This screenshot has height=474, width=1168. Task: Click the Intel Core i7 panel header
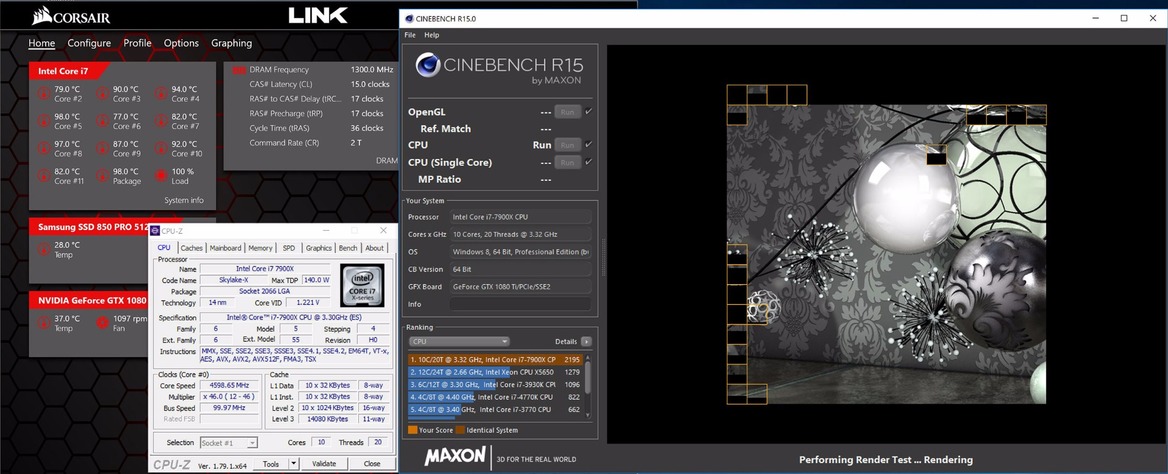pos(69,71)
